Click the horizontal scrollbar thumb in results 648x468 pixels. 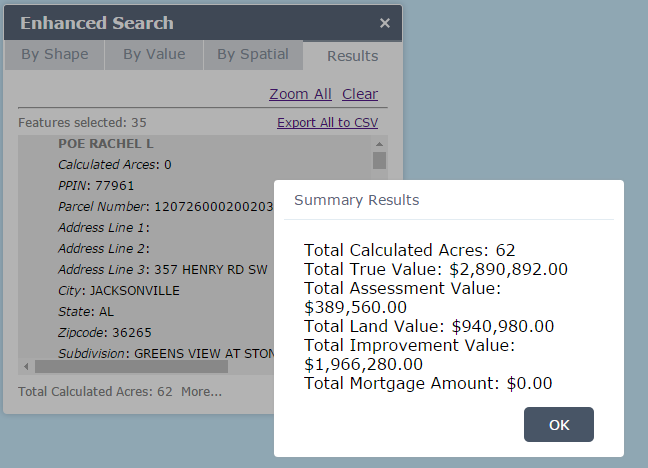click(x=130, y=367)
